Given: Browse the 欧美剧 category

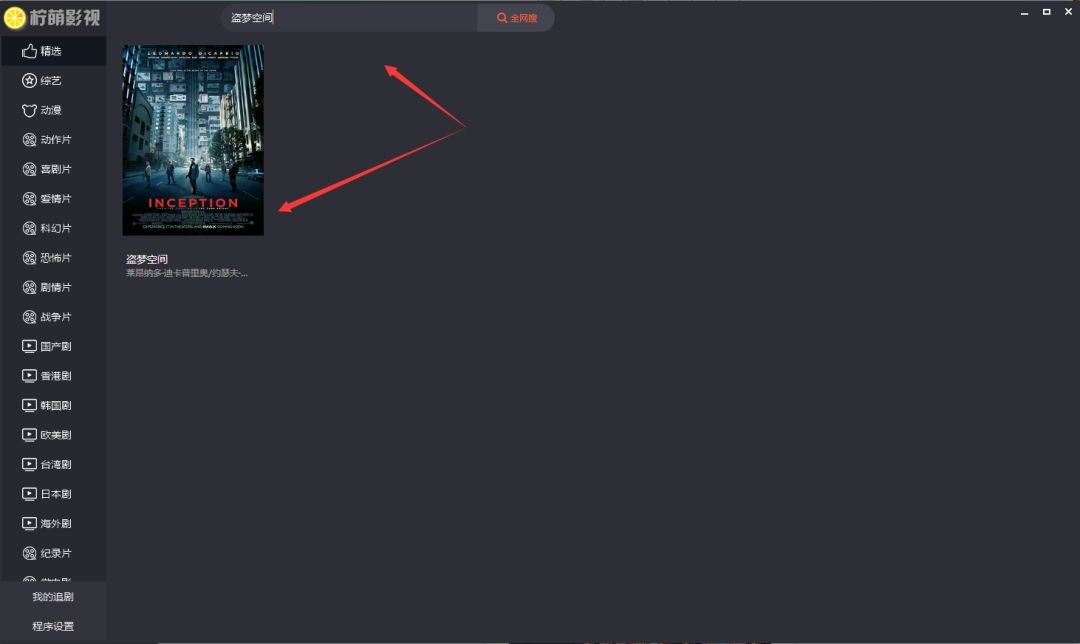Looking at the screenshot, I should click(x=55, y=435).
